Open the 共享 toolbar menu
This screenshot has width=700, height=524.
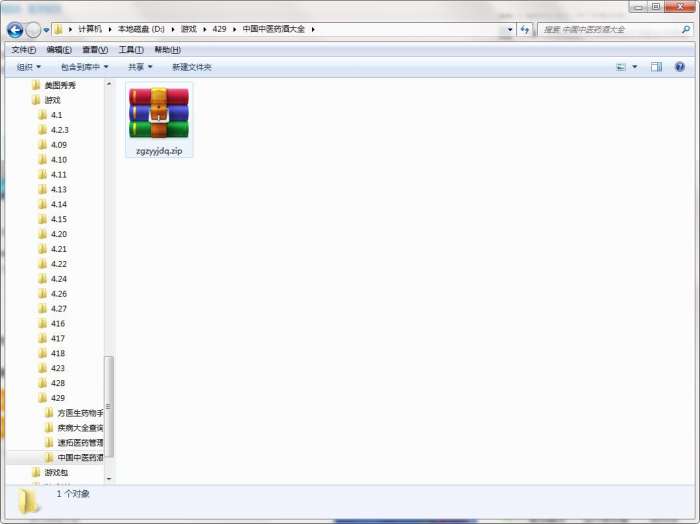[x=140, y=67]
